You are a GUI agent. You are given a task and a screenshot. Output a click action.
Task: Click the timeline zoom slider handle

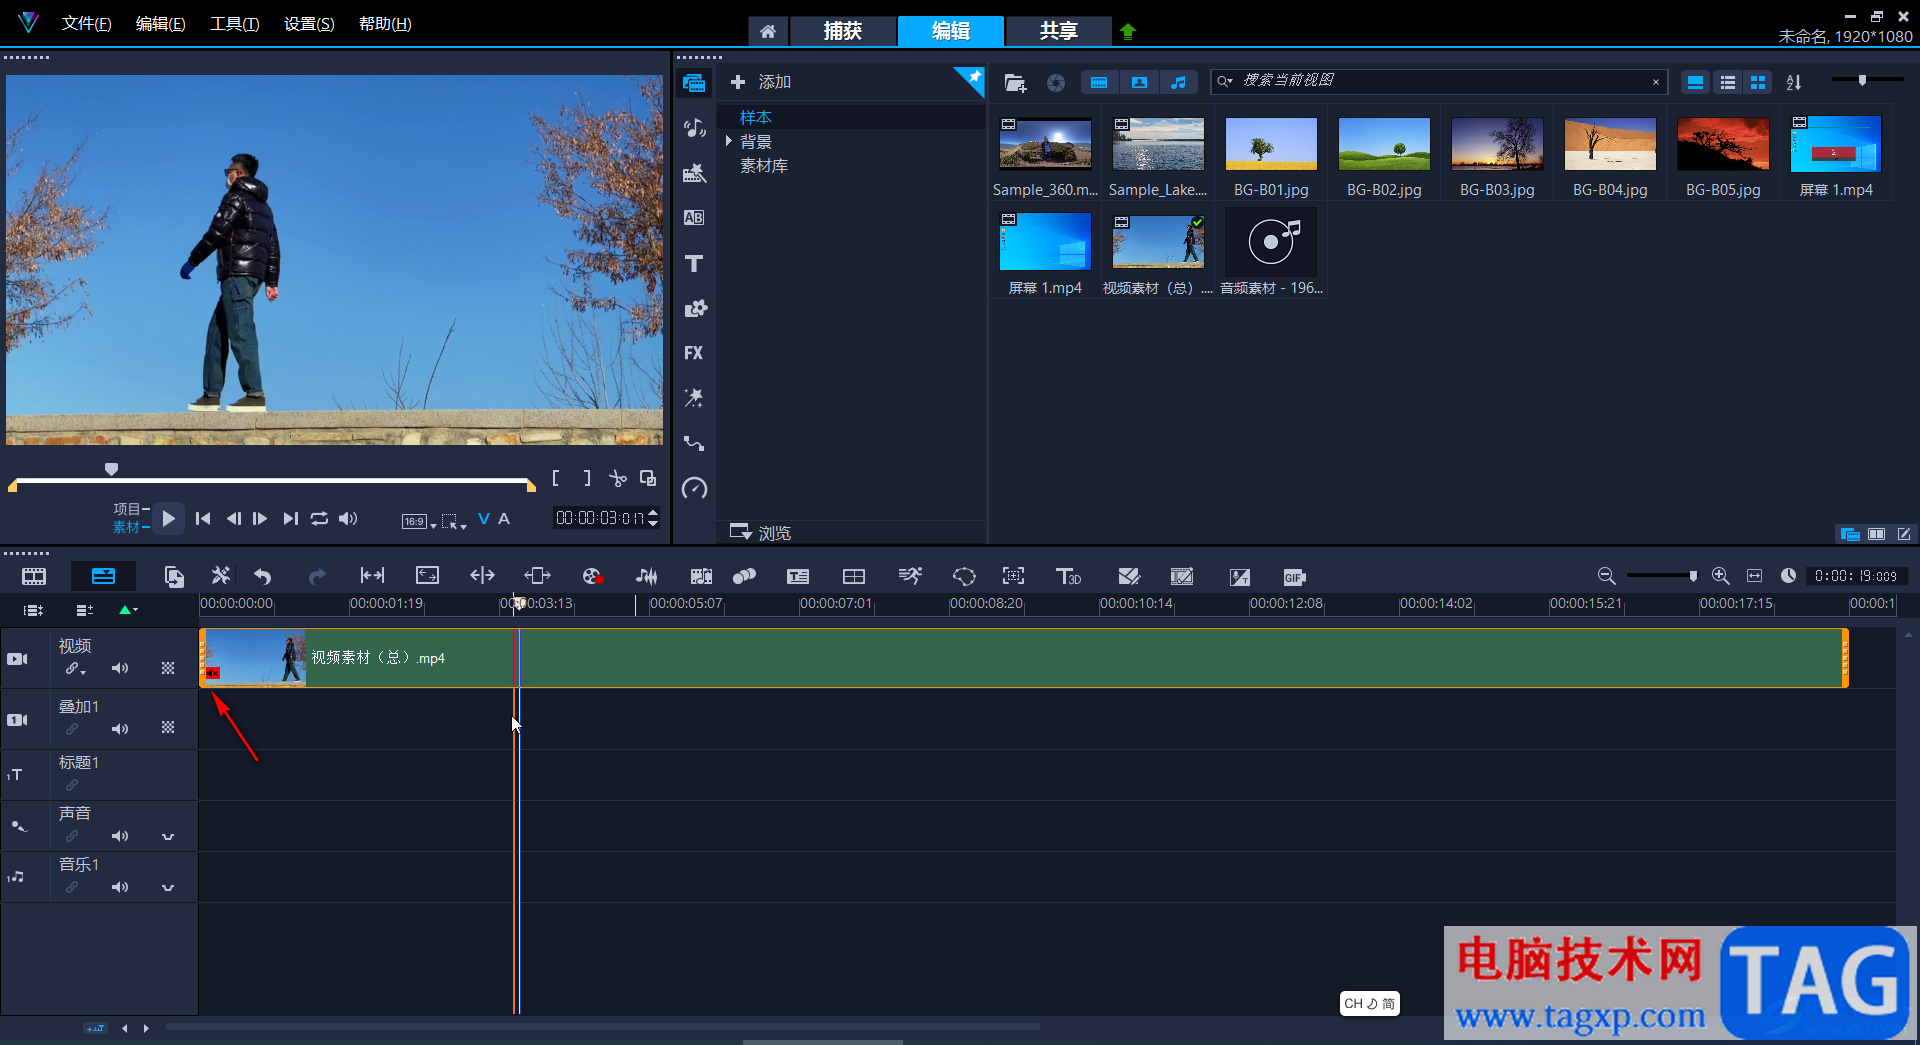point(1693,576)
